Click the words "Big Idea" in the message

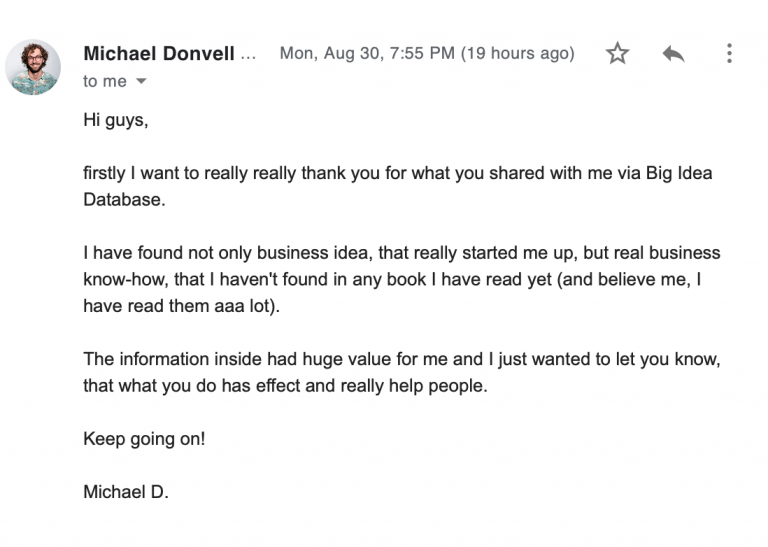coord(679,173)
